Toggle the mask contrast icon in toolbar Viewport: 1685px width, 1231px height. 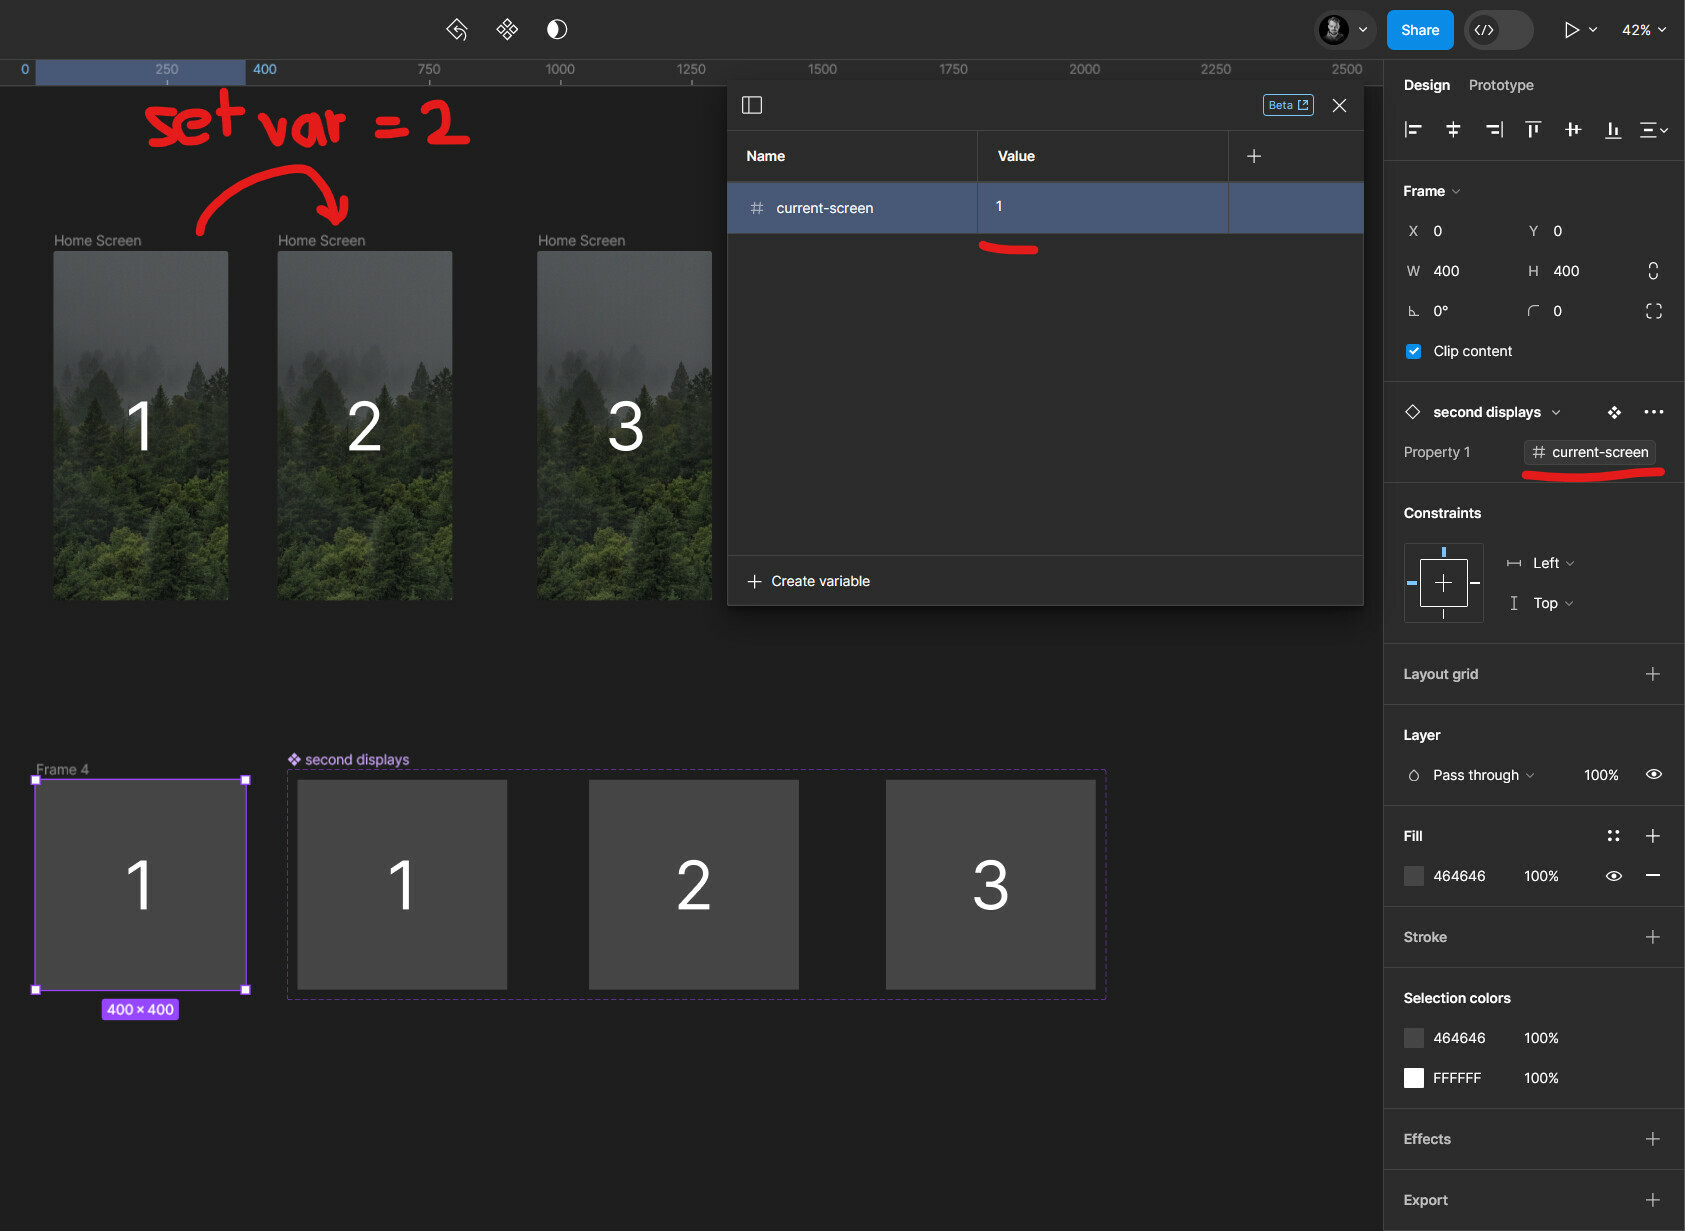557,30
